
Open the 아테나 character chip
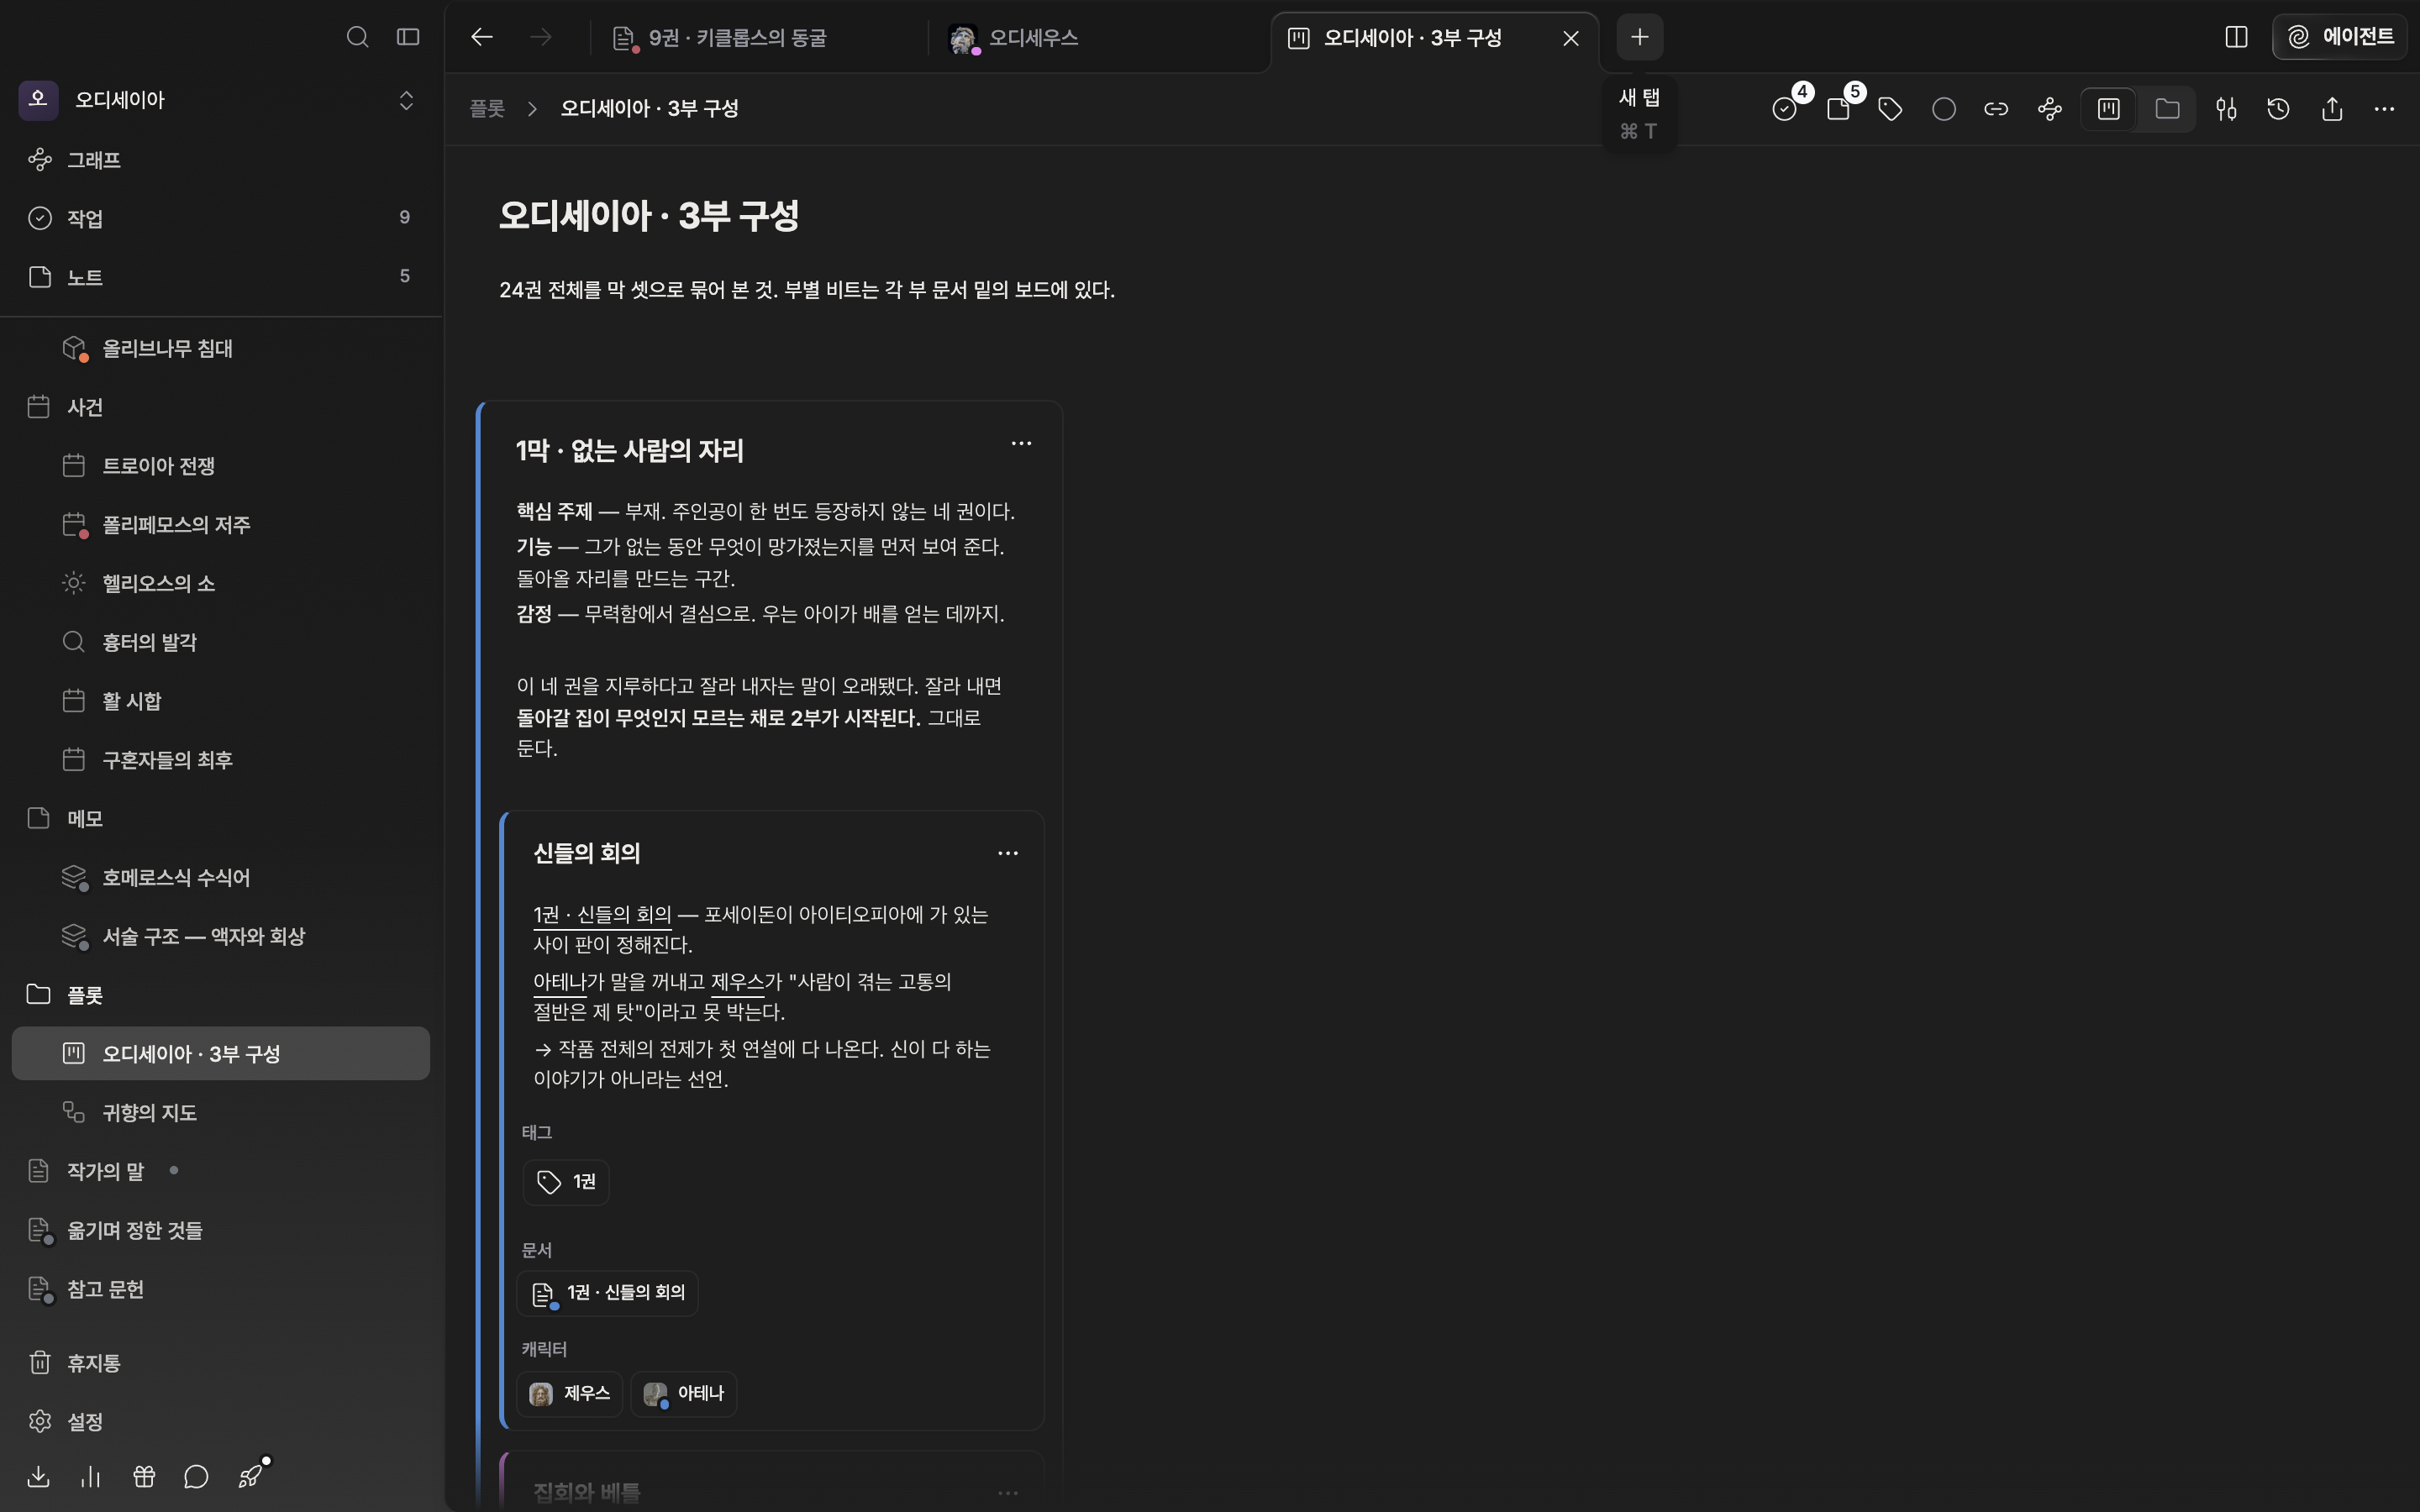pos(684,1394)
